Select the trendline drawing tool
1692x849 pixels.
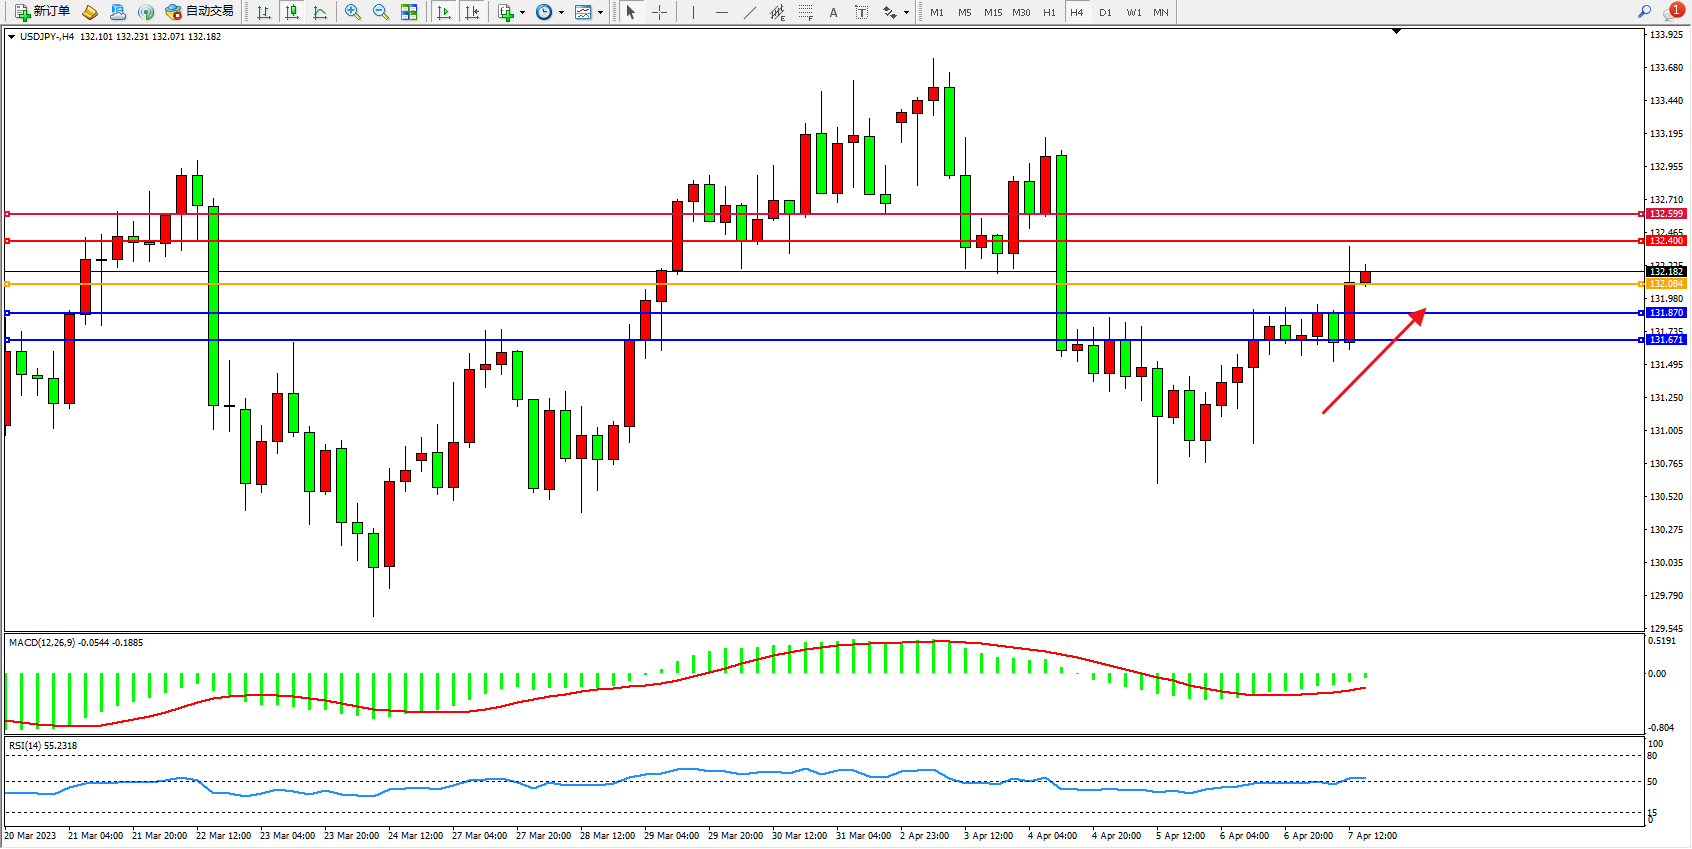pyautogui.click(x=750, y=12)
